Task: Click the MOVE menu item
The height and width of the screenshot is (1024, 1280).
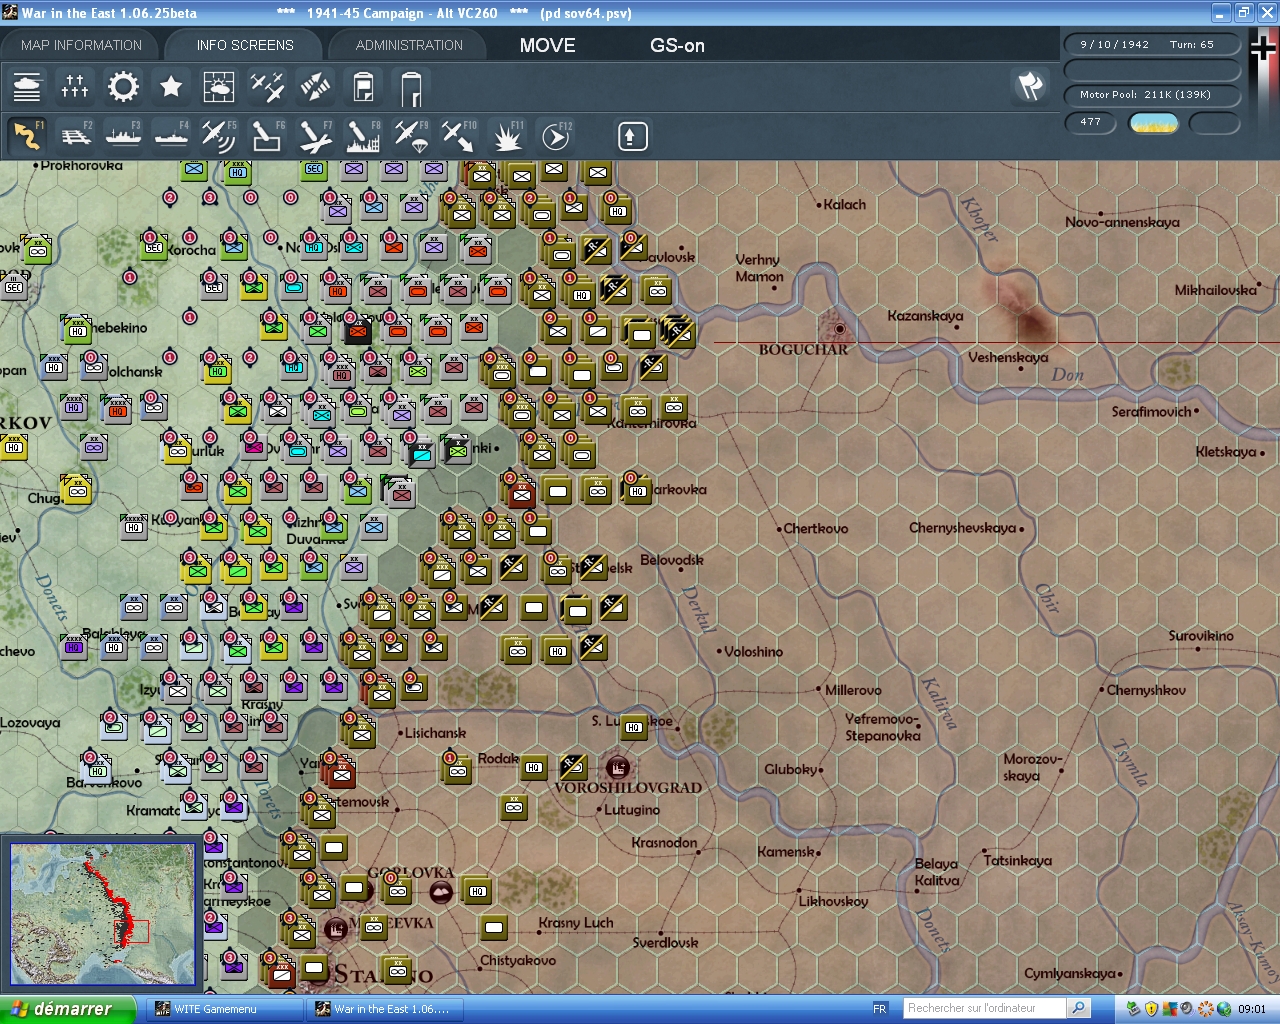Action: coord(546,45)
